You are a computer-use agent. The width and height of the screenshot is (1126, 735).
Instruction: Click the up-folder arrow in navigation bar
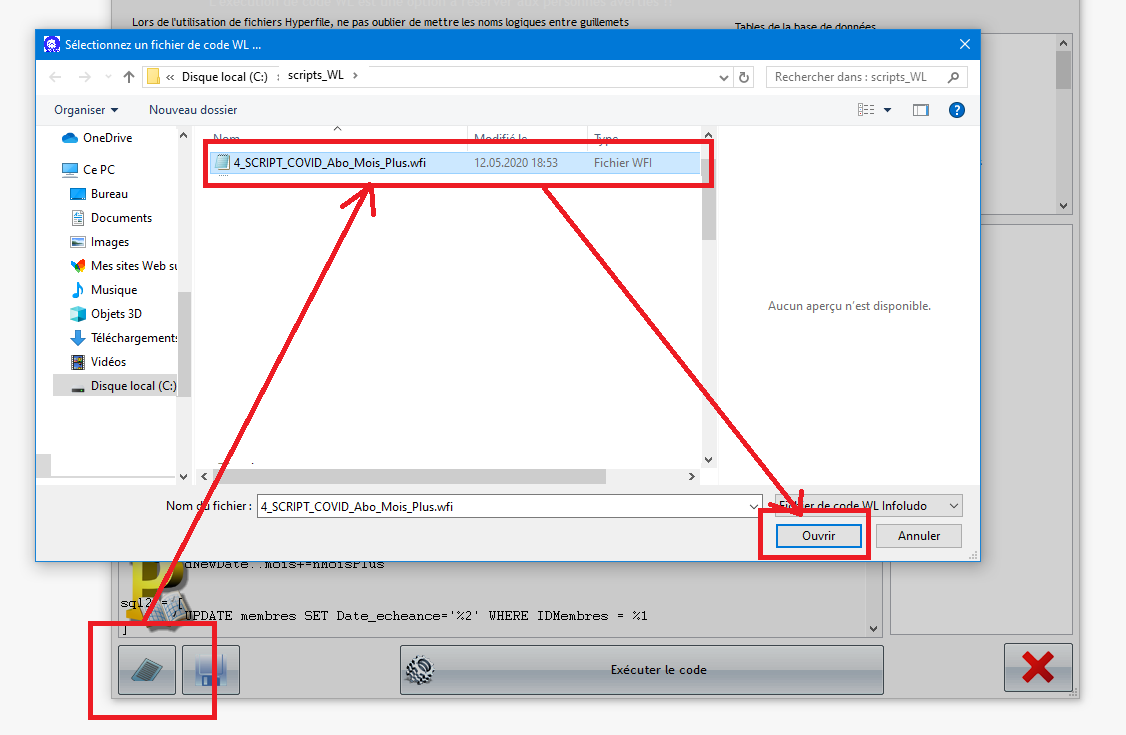pyautogui.click(x=129, y=77)
